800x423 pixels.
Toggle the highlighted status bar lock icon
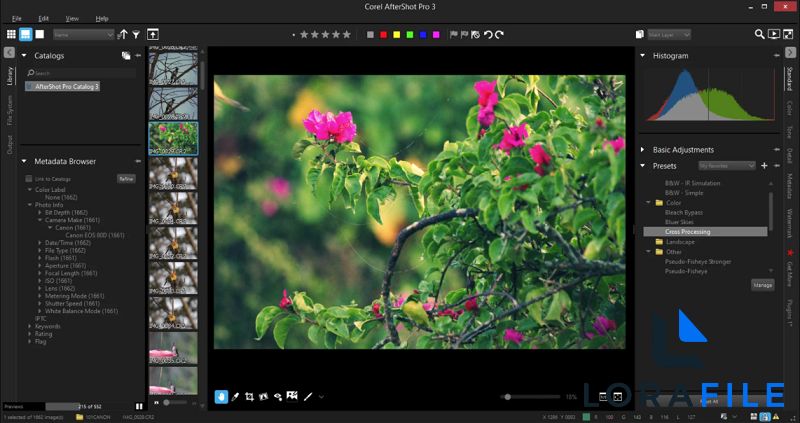[765, 417]
